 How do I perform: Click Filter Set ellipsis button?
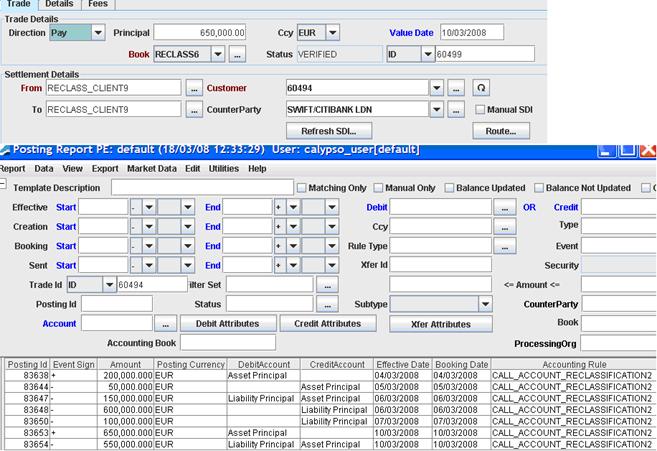[327, 285]
